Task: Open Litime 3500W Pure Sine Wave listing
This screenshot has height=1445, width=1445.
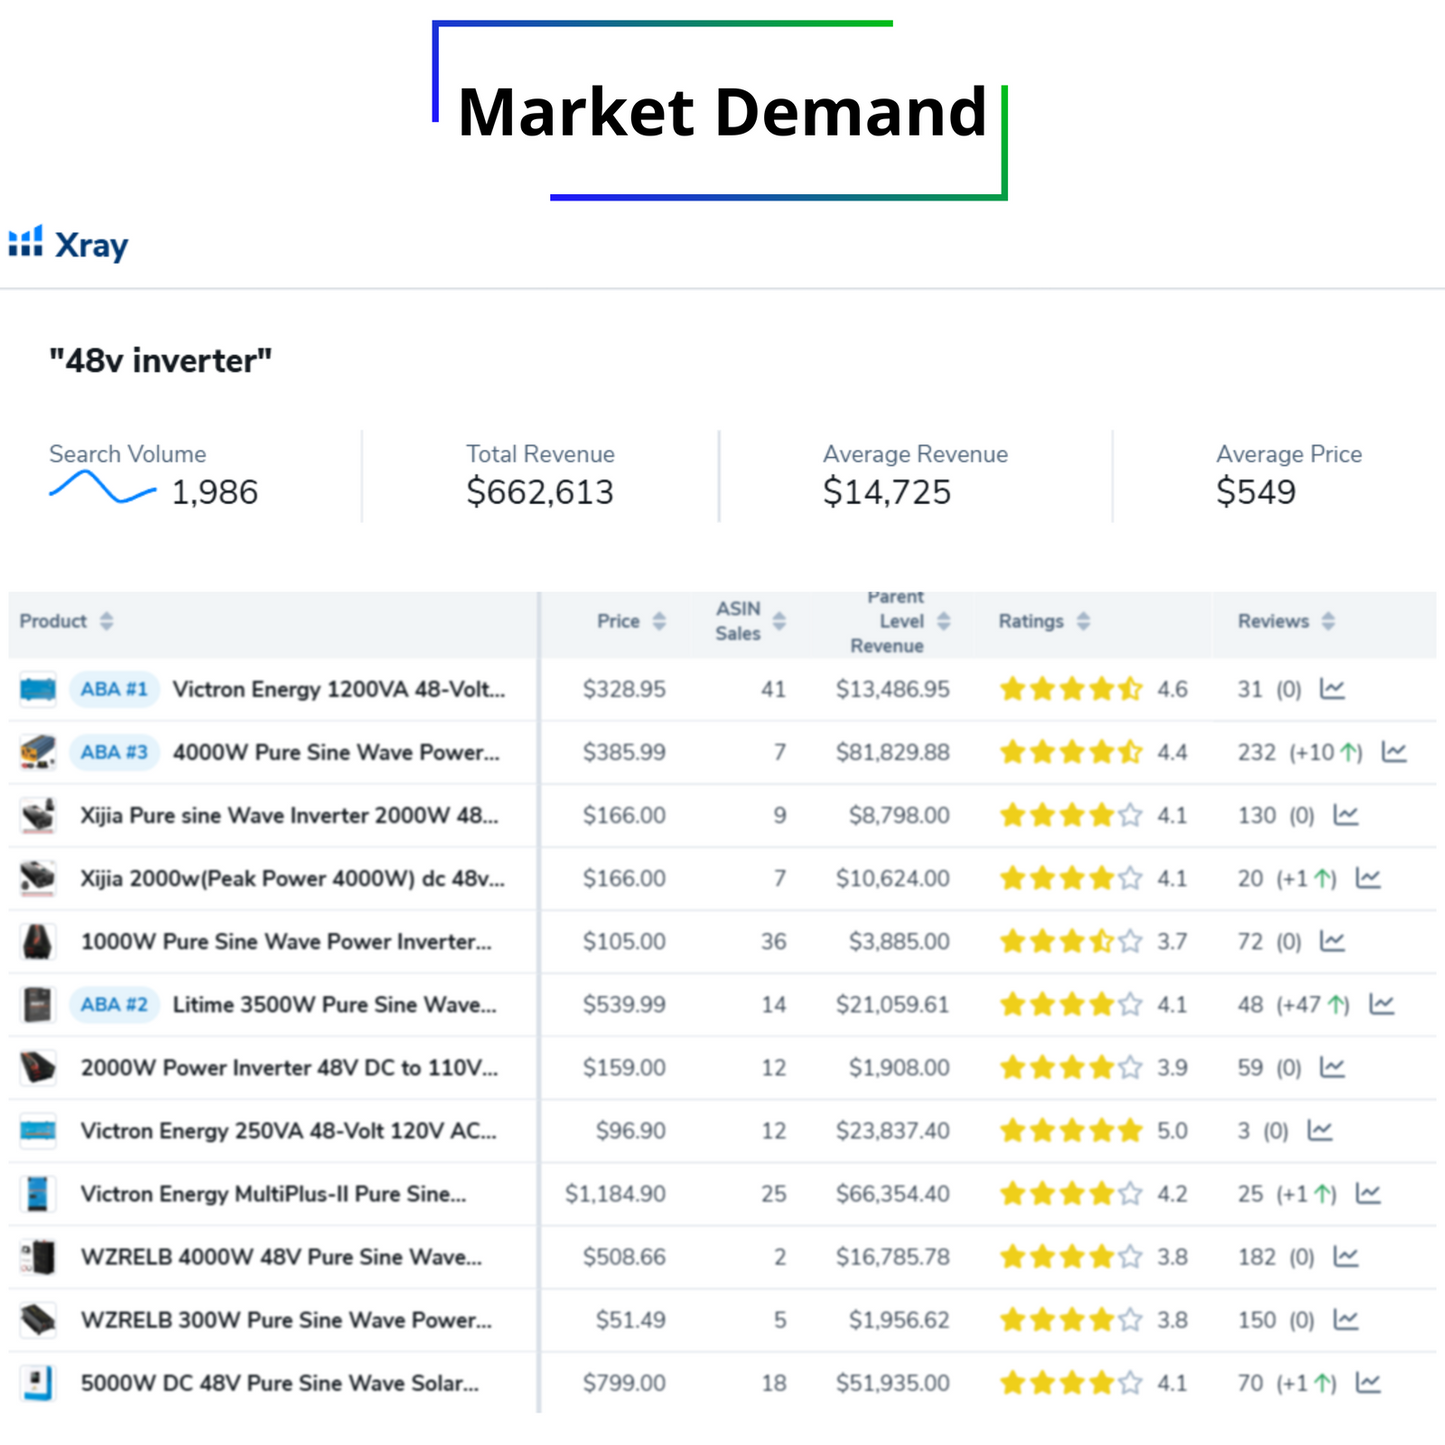Action: pyautogui.click(x=334, y=1004)
